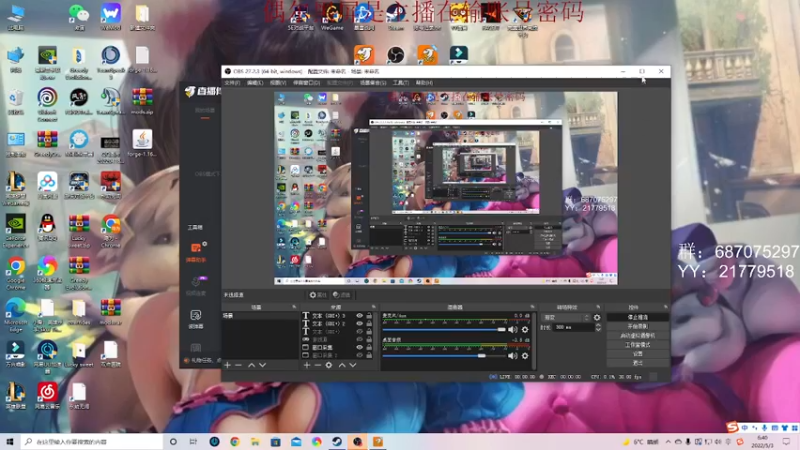Mute the 麦克风/Aux channel
Image resolution: width=800 pixels, height=450 pixels.
point(513,330)
